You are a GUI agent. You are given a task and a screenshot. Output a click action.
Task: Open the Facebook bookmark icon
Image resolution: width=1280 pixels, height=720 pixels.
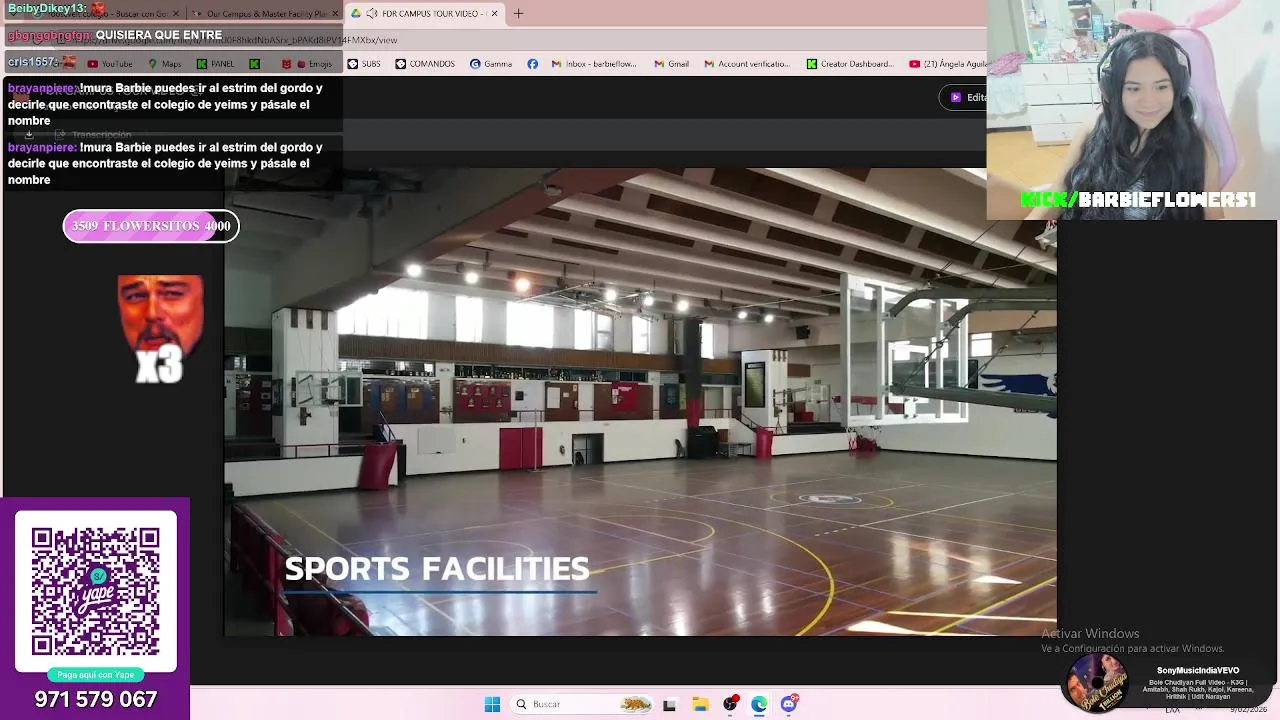click(532, 64)
